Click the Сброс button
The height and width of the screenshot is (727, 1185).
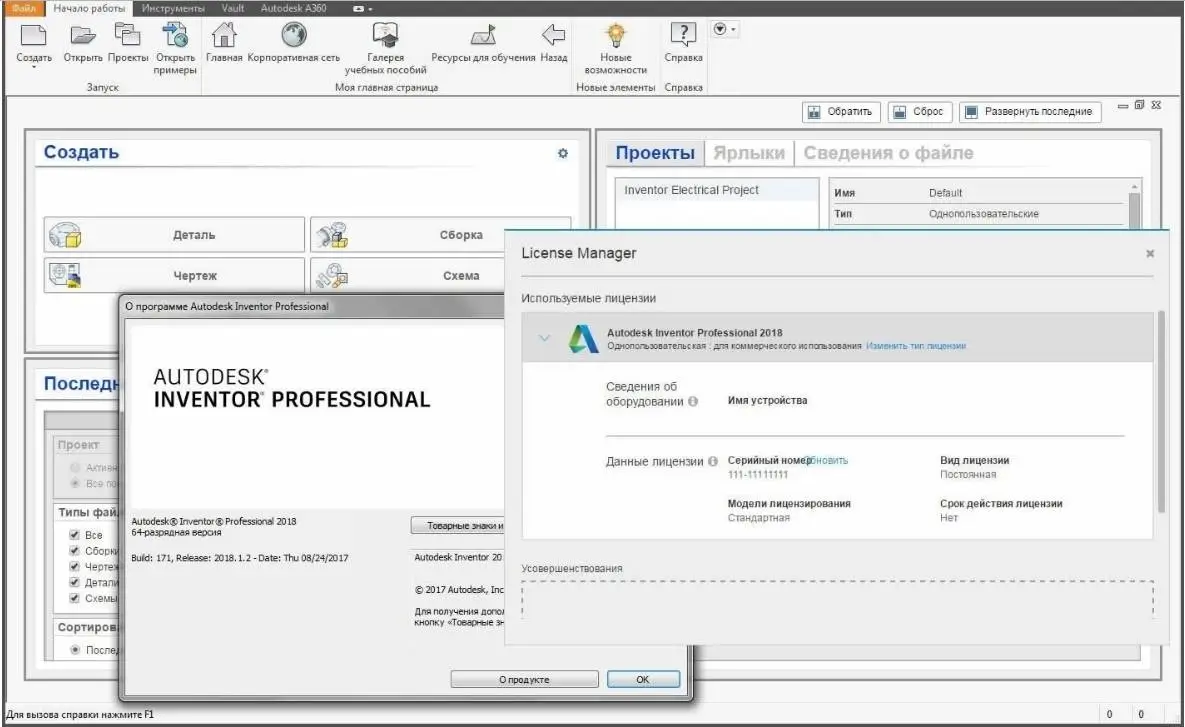pyautogui.click(x=920, y=112)
